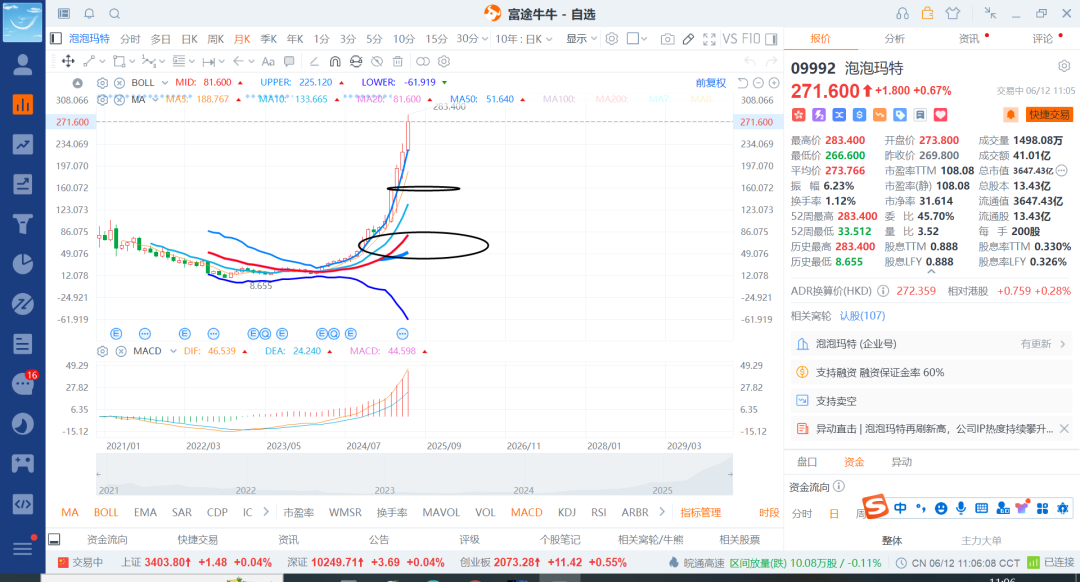Toggle the KDJ indicator
Screen dimensions: 1080x582
point(566,512)
